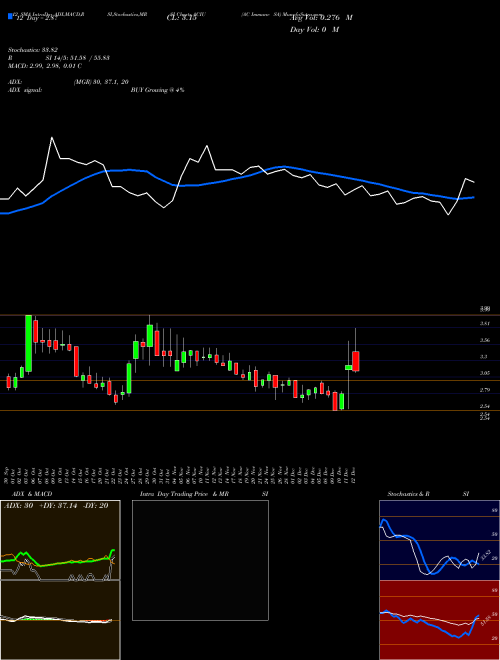Click the highest peak of white price line

click(x=52, y=138)
